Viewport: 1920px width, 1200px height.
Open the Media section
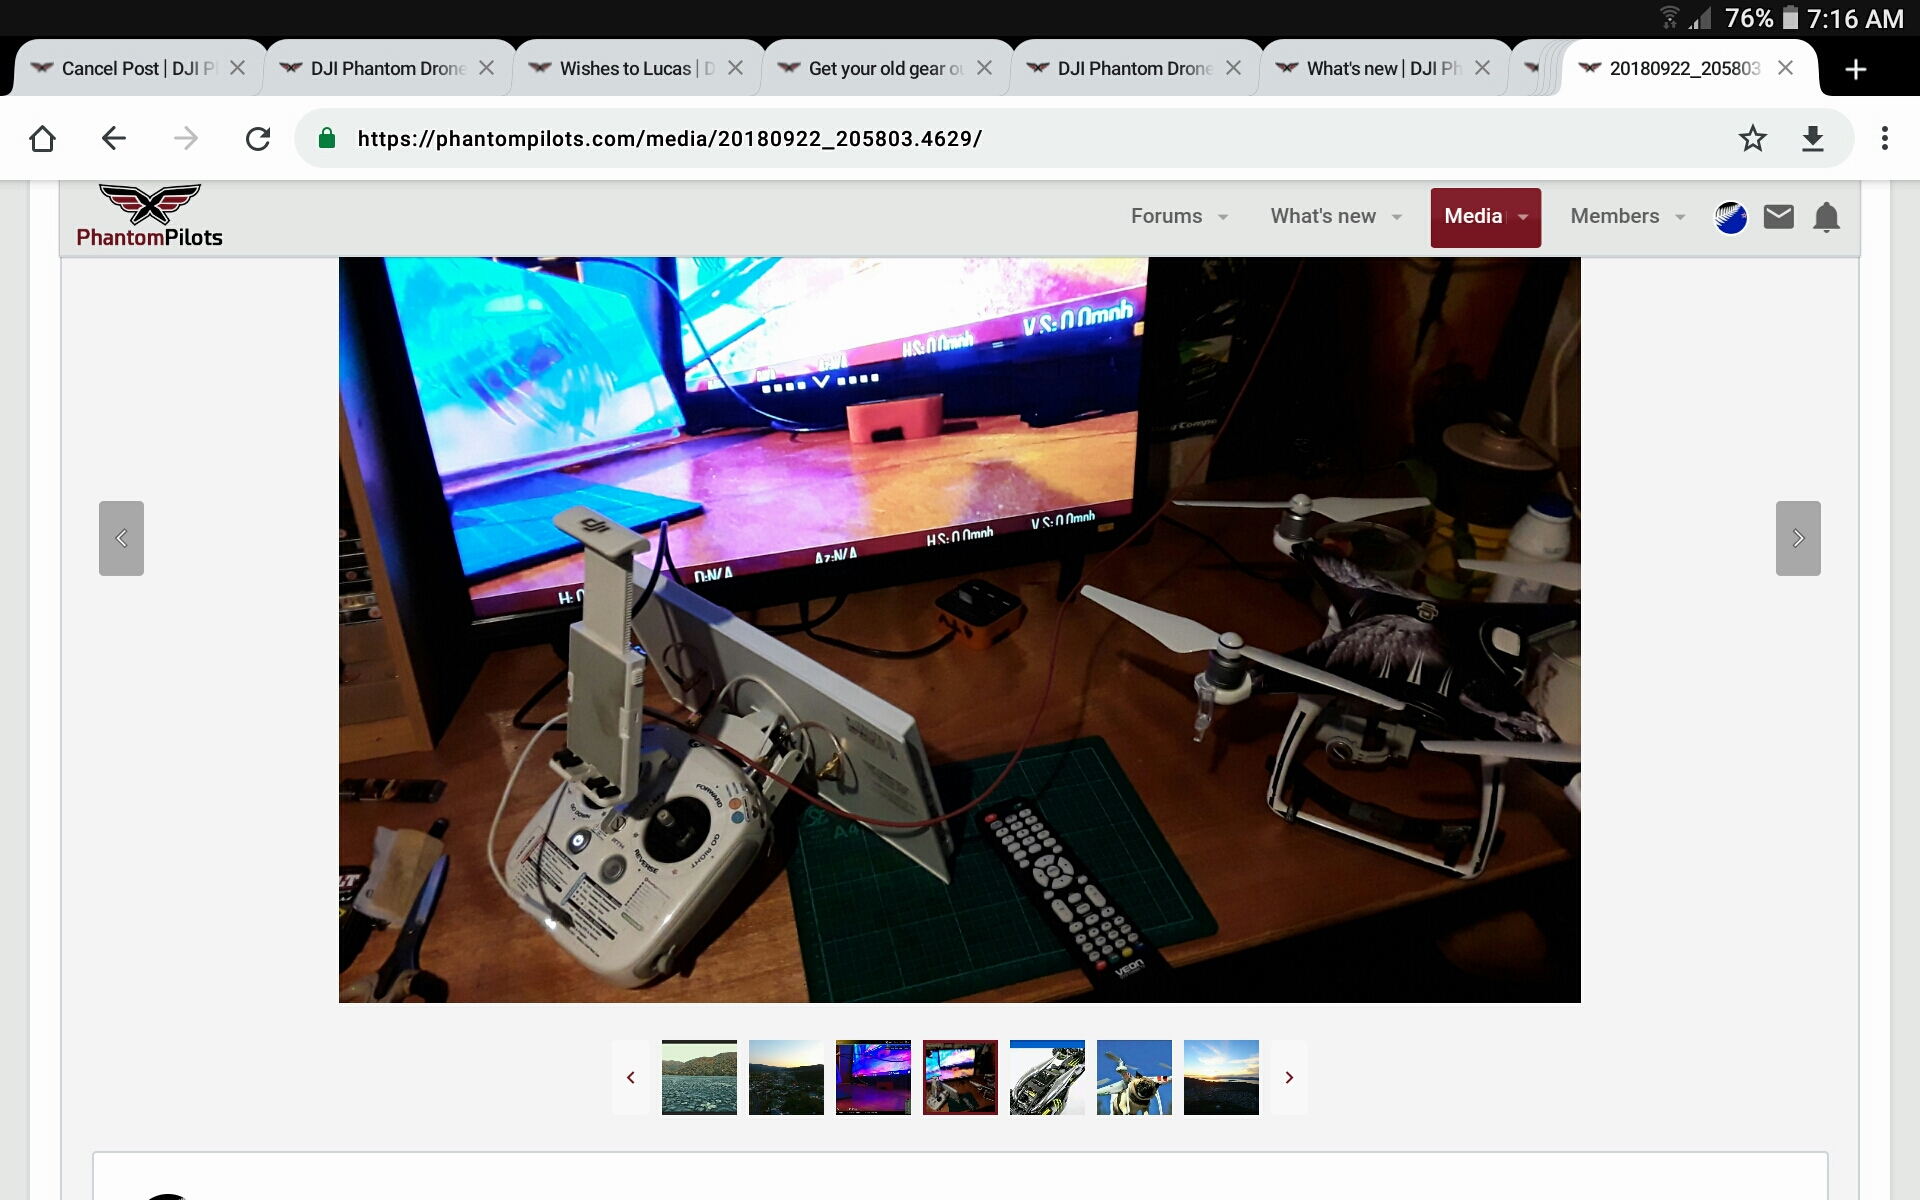(1473, 216)
